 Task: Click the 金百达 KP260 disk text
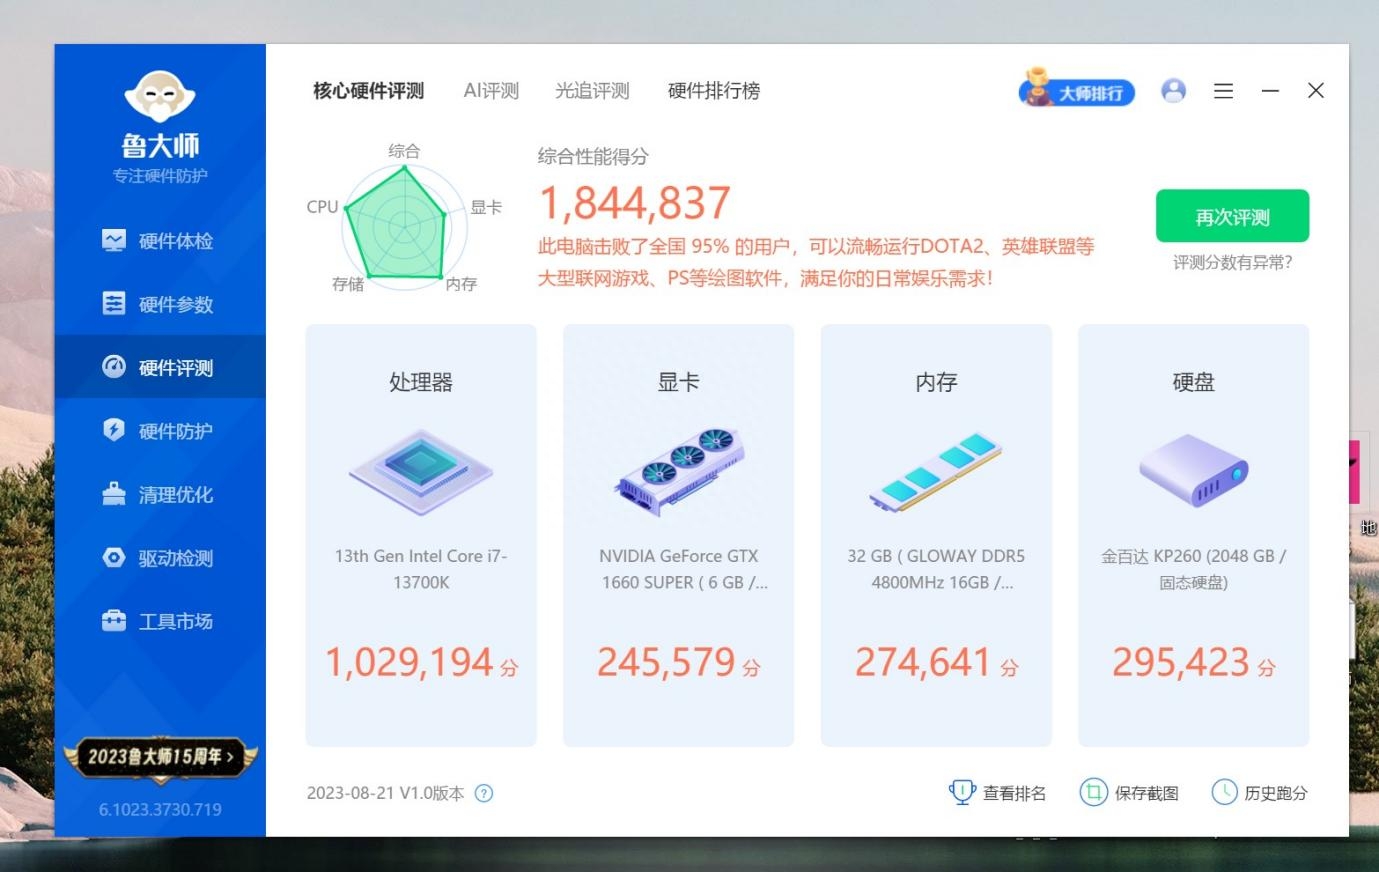(1194, 569)
